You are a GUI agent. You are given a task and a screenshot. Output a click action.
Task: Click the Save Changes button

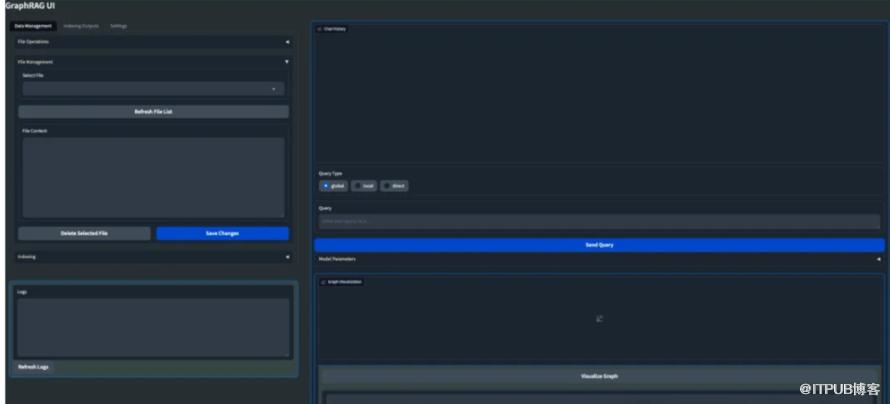point(222,233)
